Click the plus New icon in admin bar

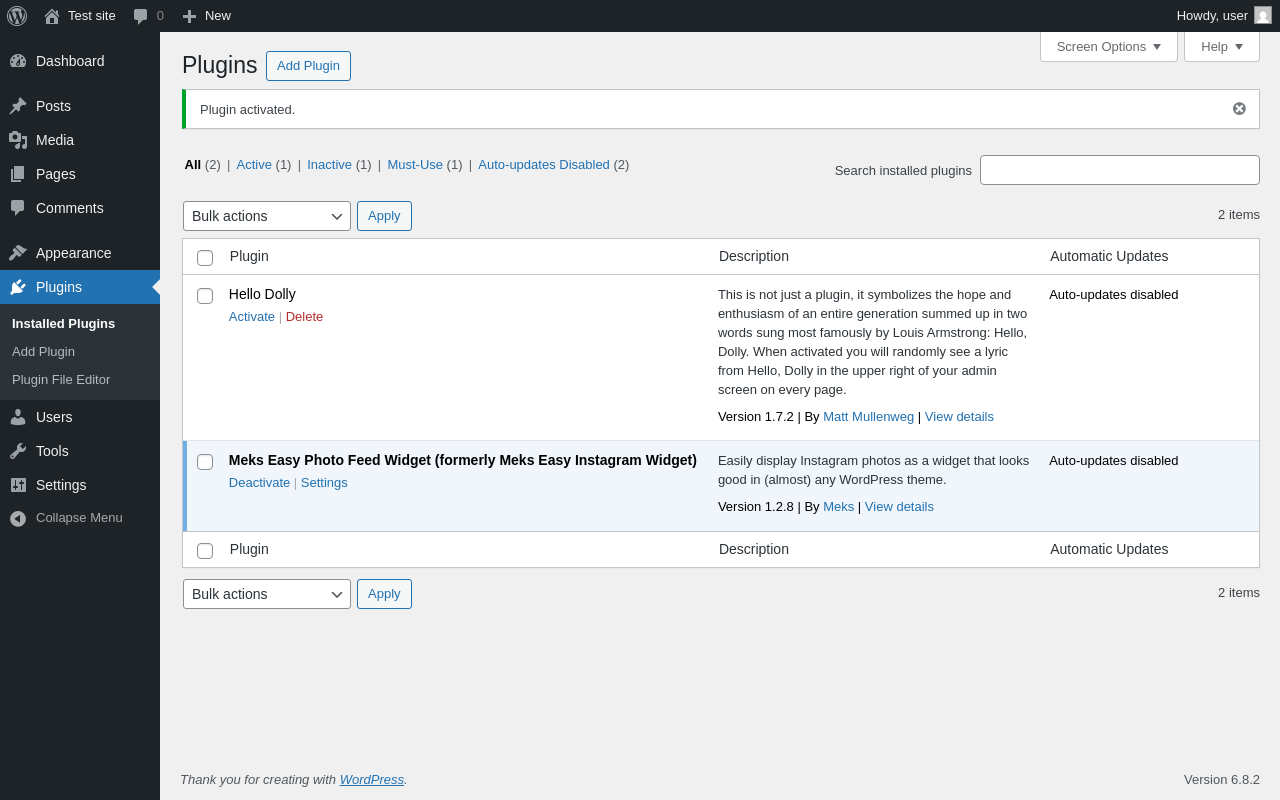(189, 16)
